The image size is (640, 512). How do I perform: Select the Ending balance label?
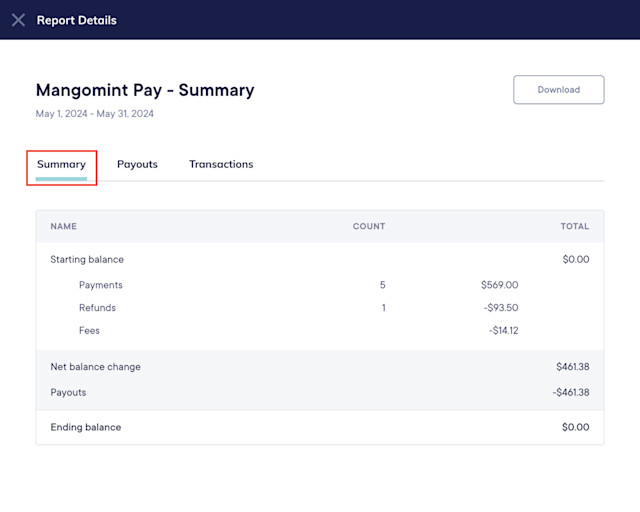click(86, 427)
